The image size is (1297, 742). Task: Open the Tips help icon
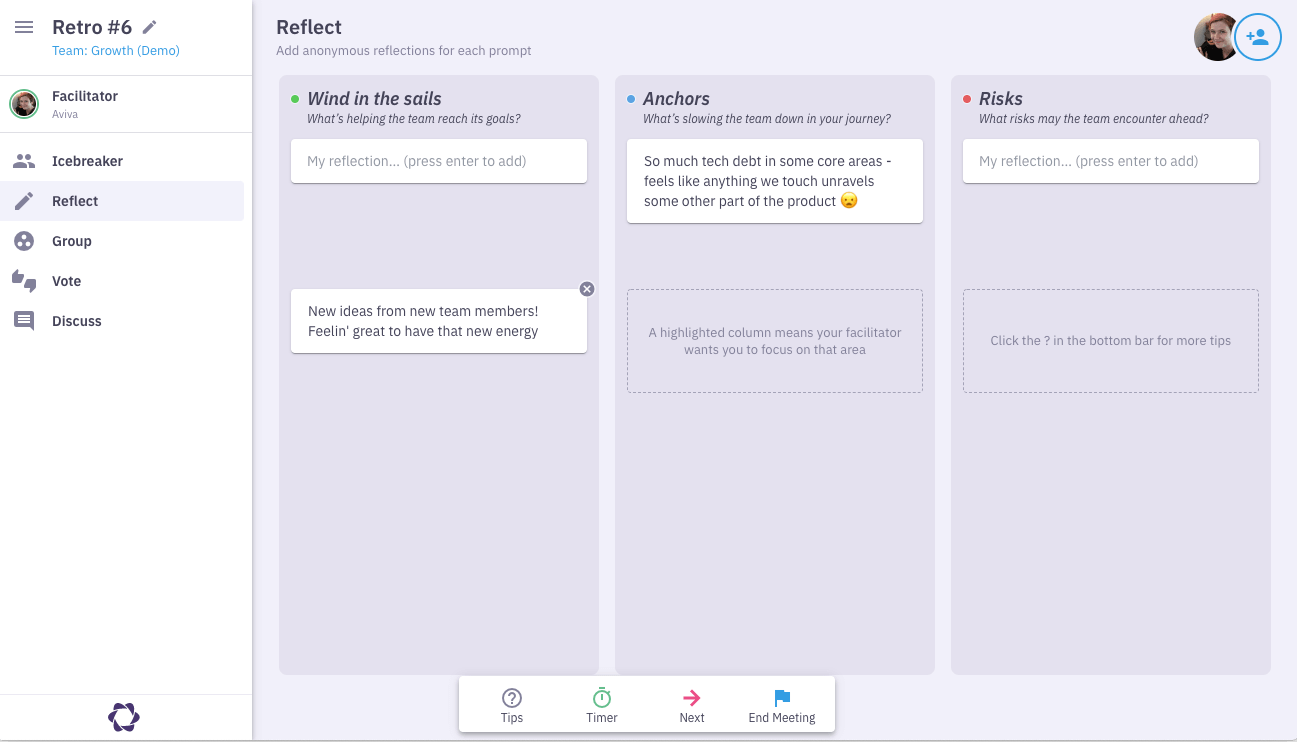pyautogui.click(x=512, y=704)
